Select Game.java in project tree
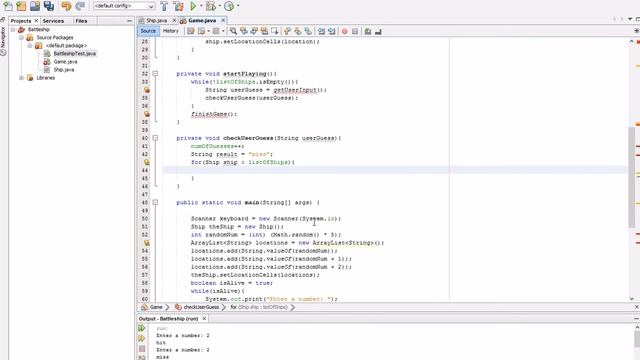640x360 pixels. (65, 62)
